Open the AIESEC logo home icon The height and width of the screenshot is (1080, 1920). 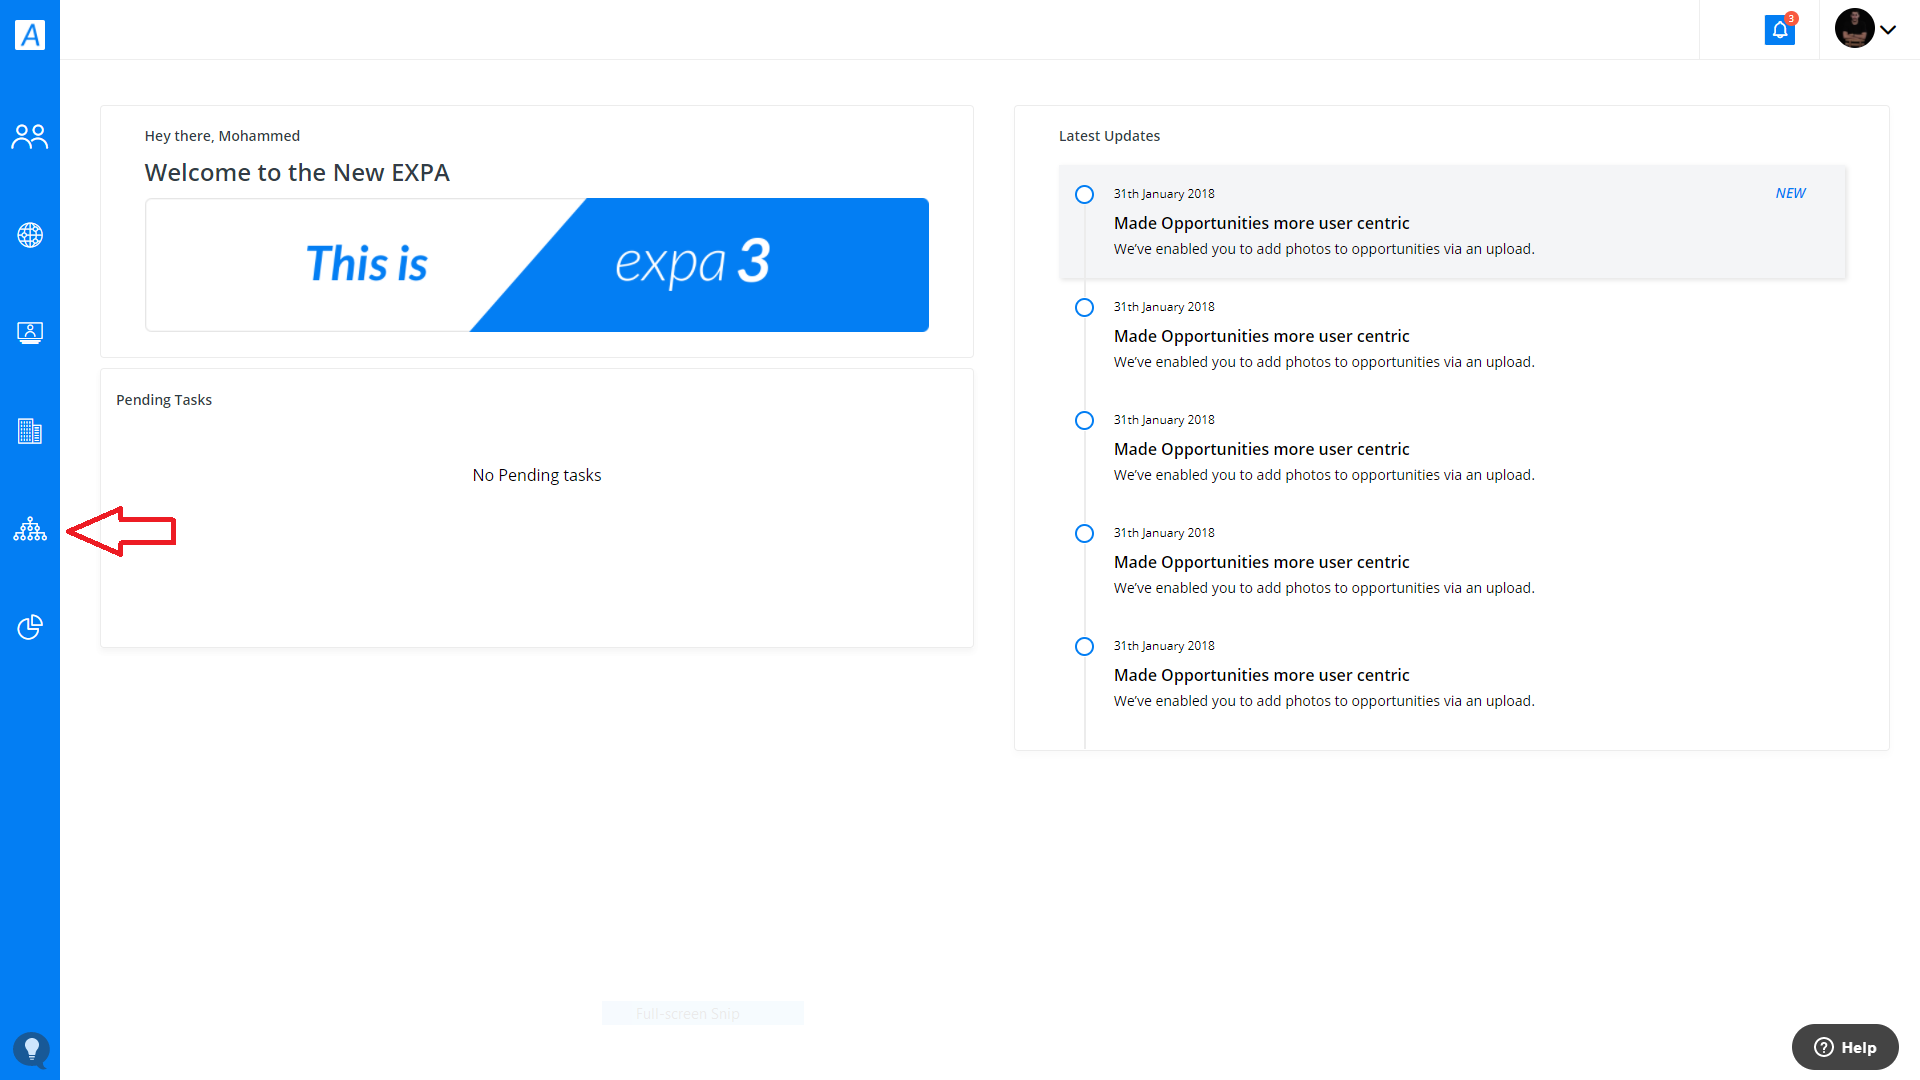[x=30, y=35]
